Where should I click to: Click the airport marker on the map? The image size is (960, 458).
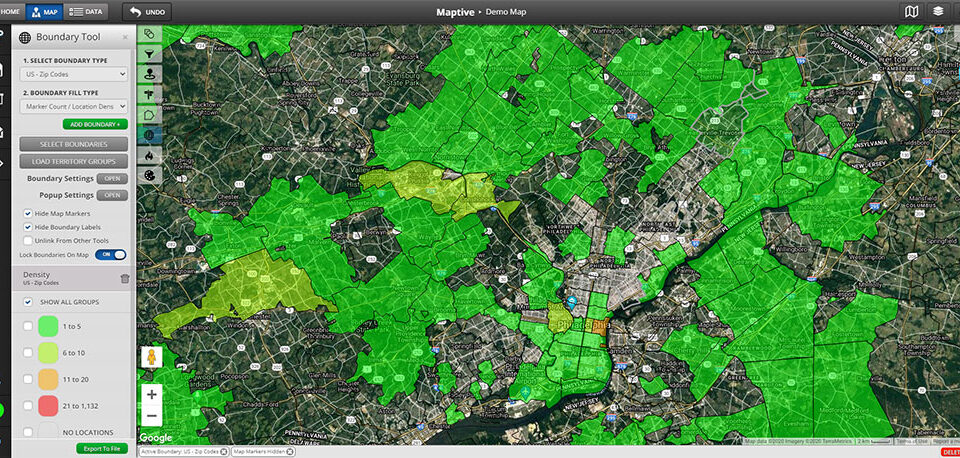coord(525,392)
